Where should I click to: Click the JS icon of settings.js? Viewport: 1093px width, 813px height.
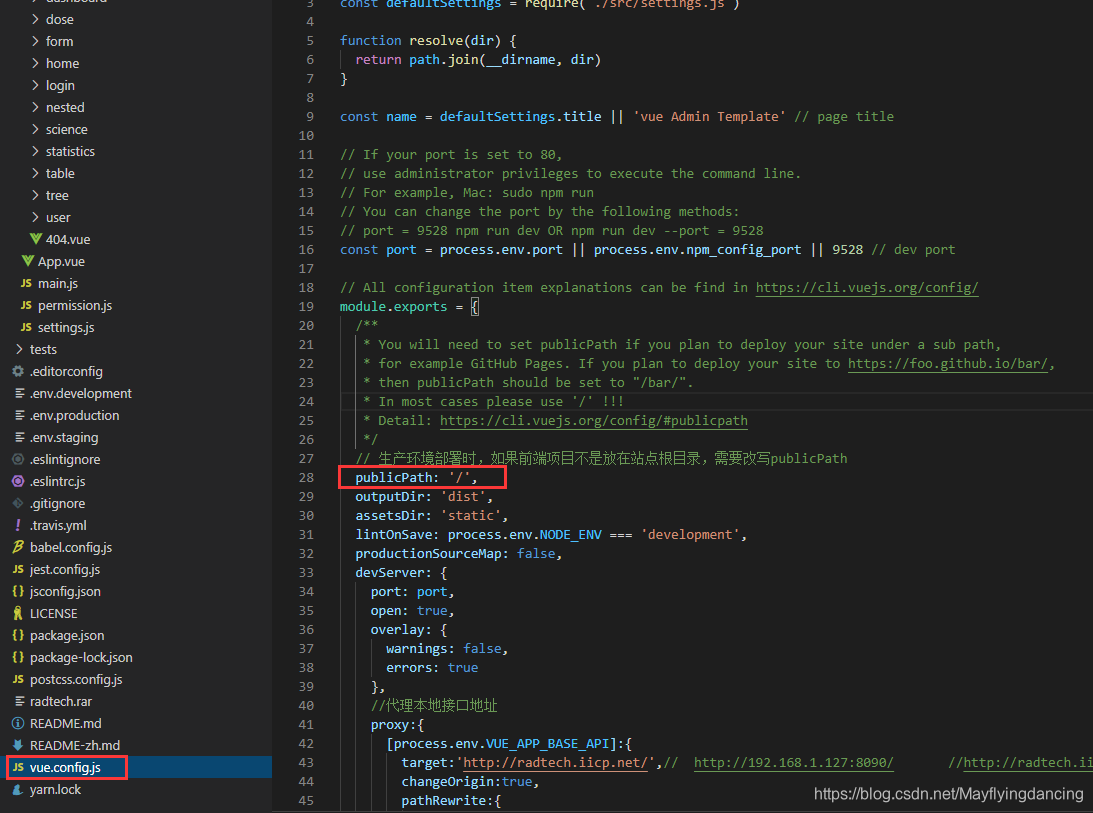26,327
